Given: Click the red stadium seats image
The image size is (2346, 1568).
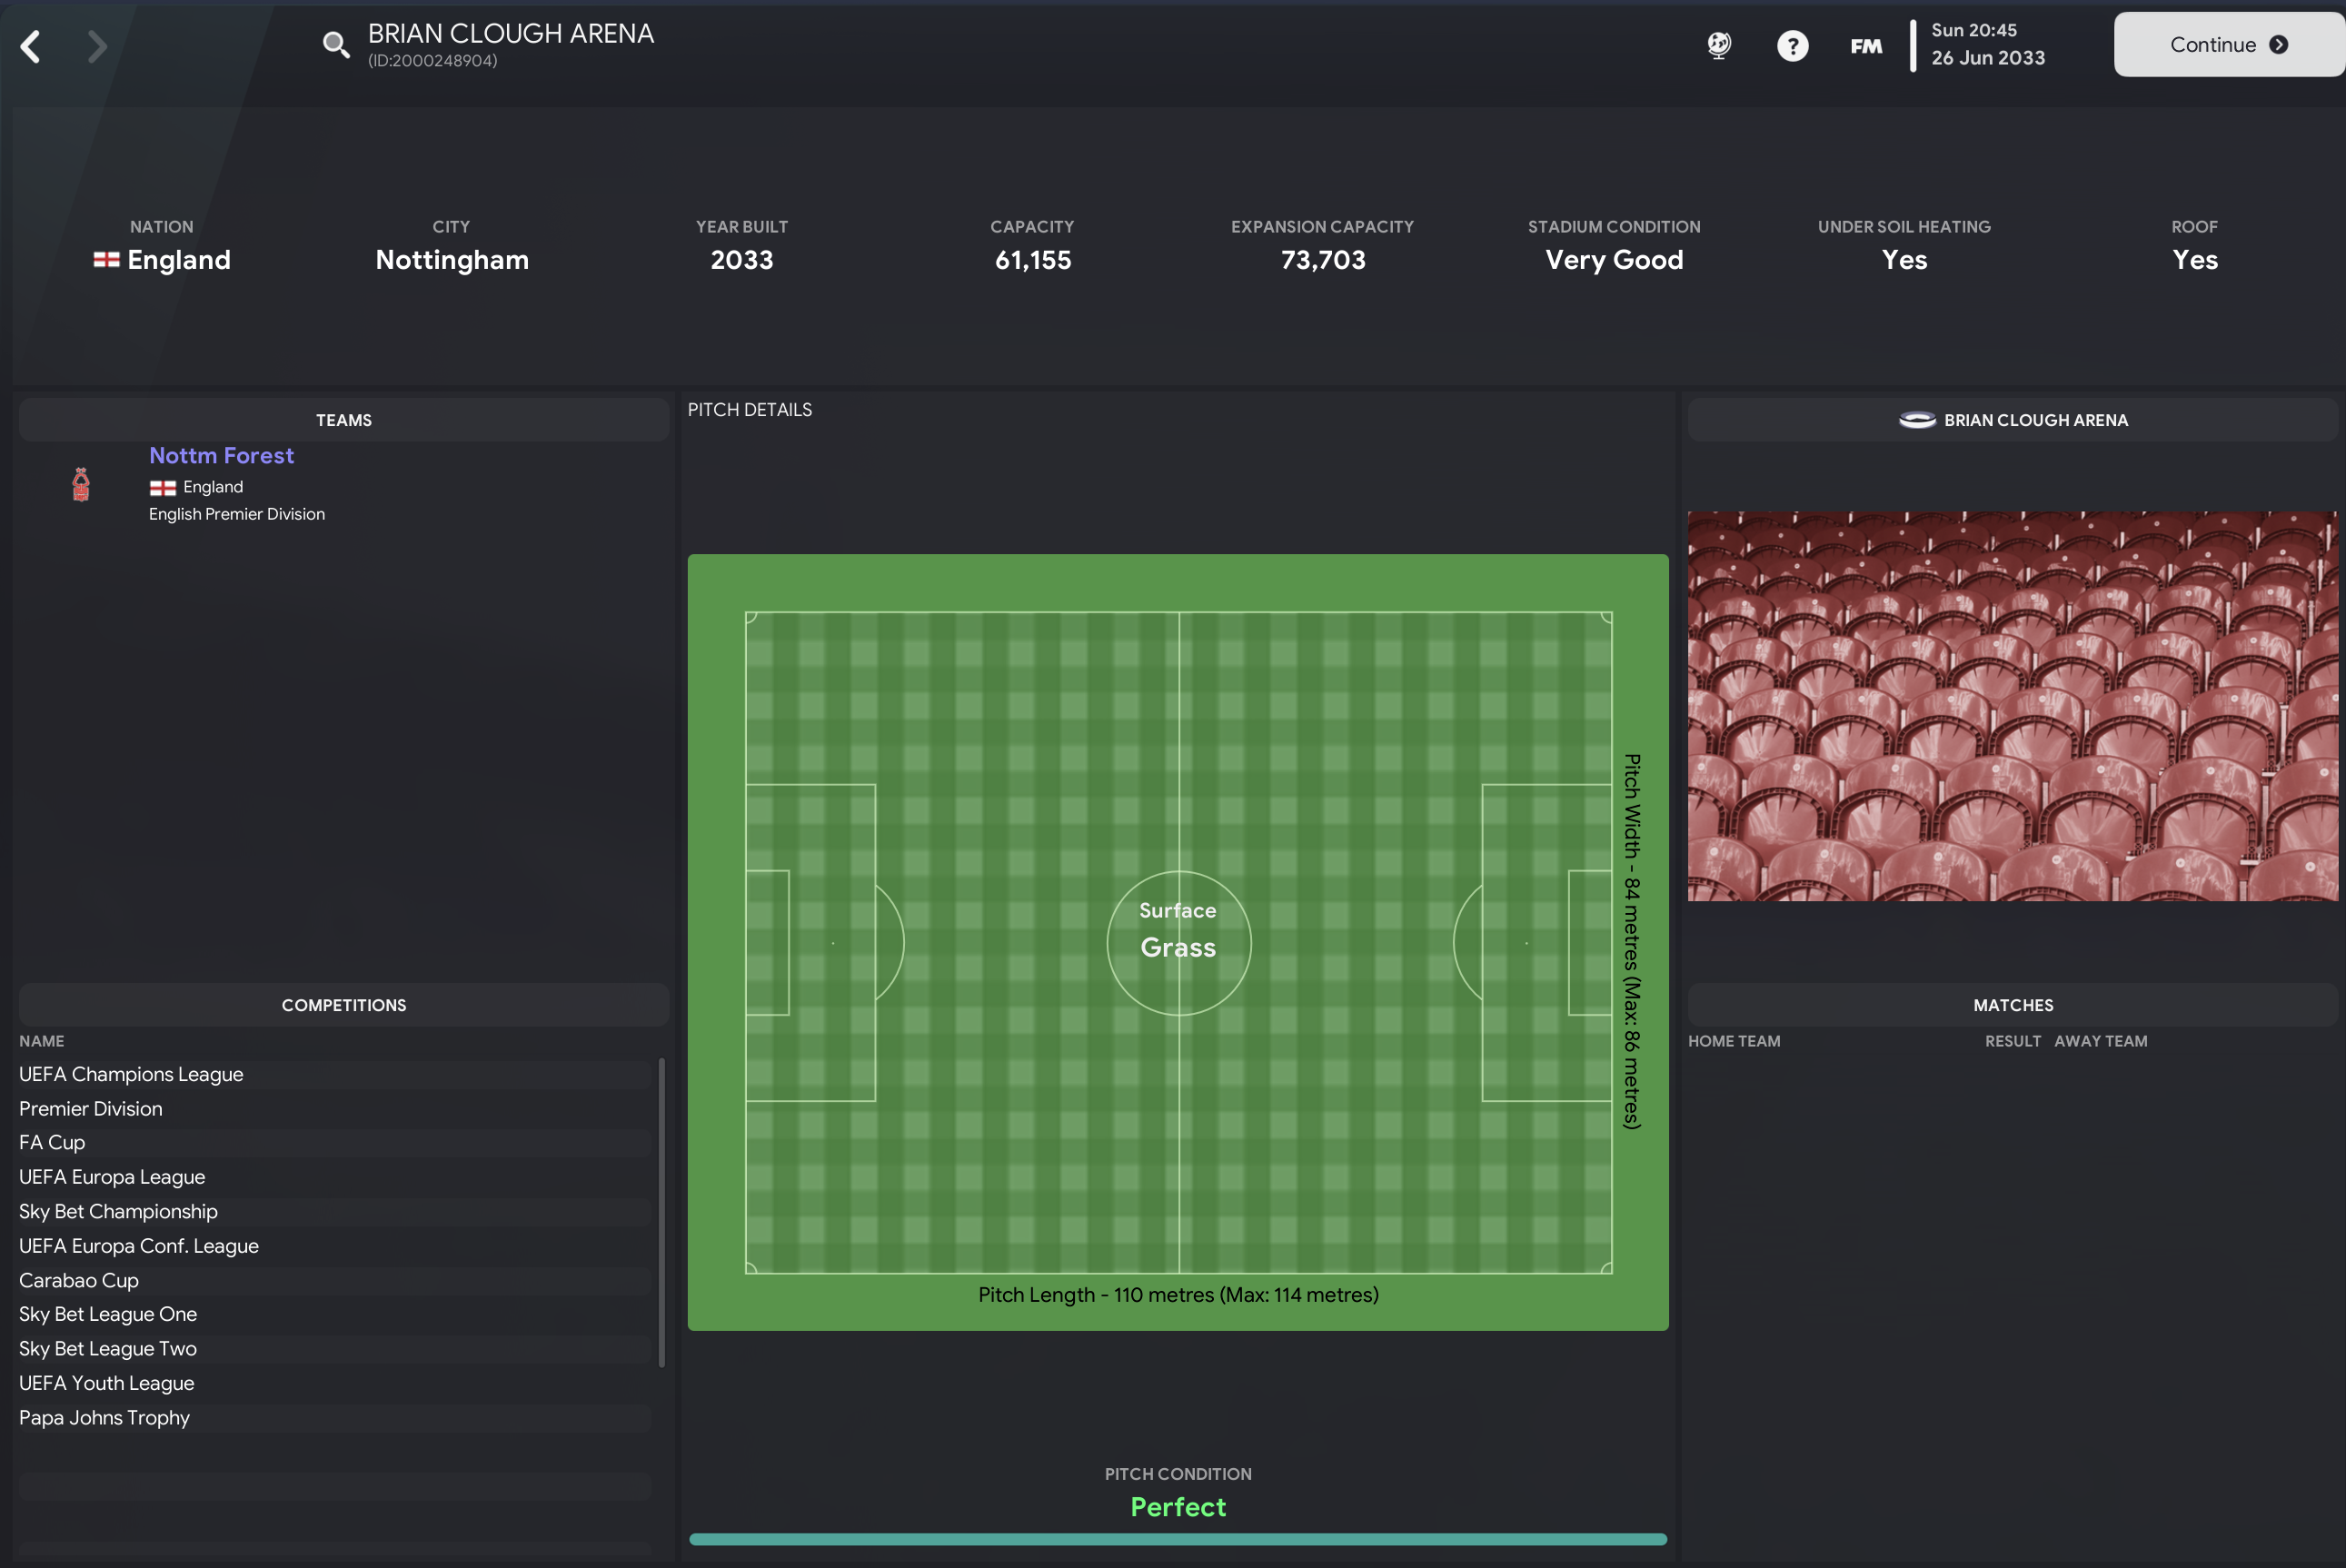Looking at the screenshot, I should click(2012, 706).
